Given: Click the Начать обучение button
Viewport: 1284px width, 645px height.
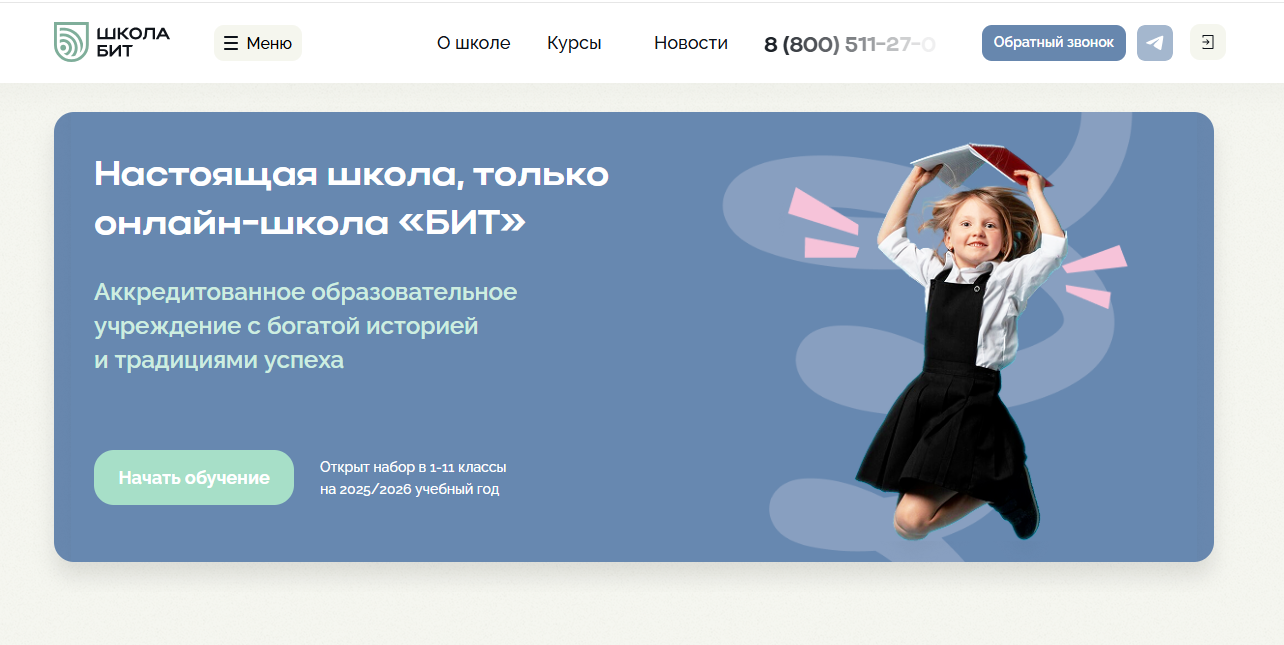Looking at the screenshot, I should point(194,477).
